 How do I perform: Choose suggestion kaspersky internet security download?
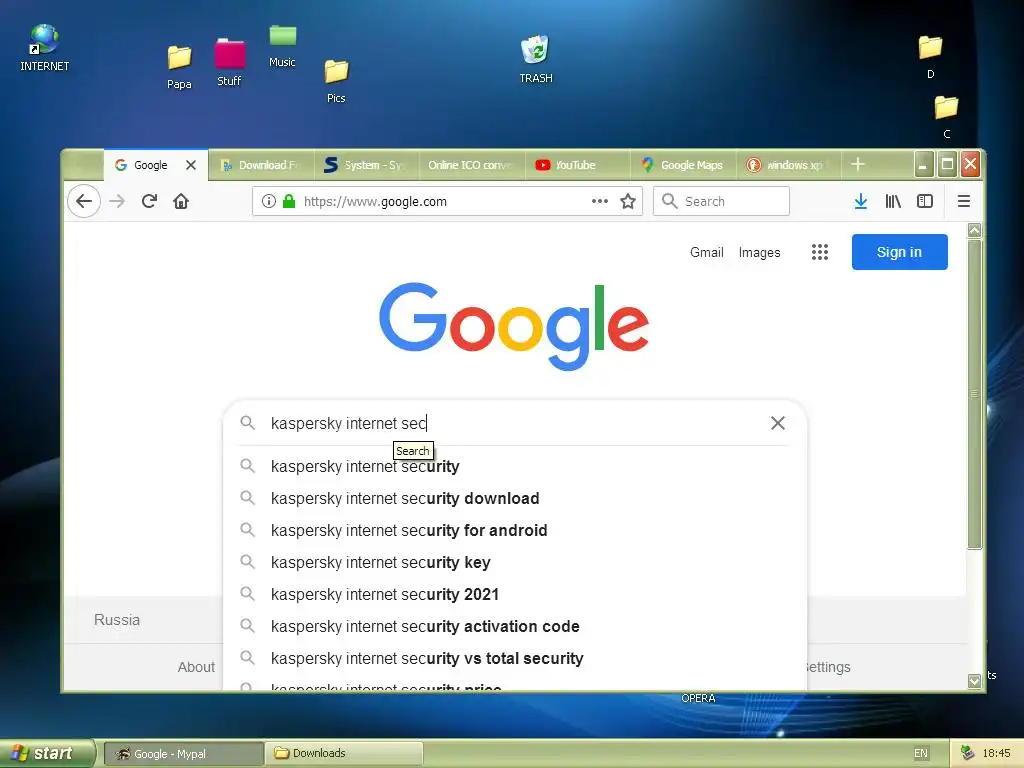515,498
